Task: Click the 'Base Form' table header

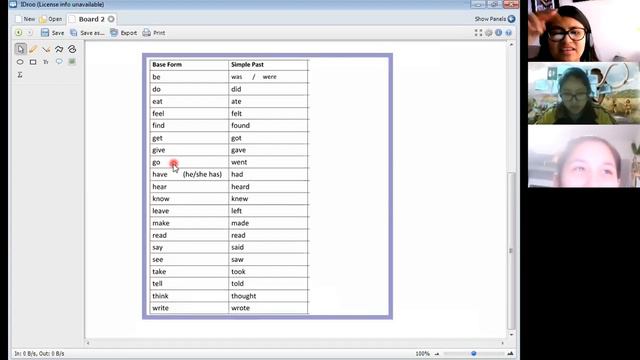Action: (x=167, y=64)
